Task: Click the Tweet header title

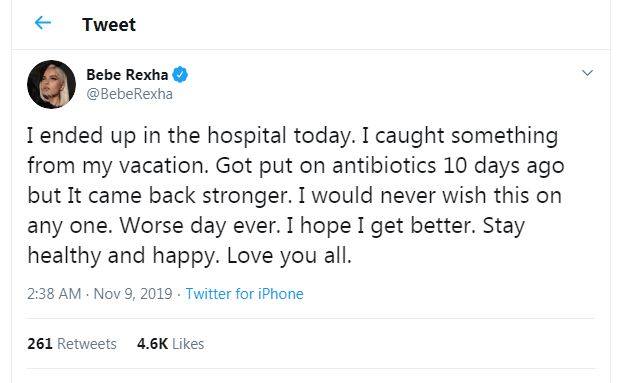Action: (109, 24)
